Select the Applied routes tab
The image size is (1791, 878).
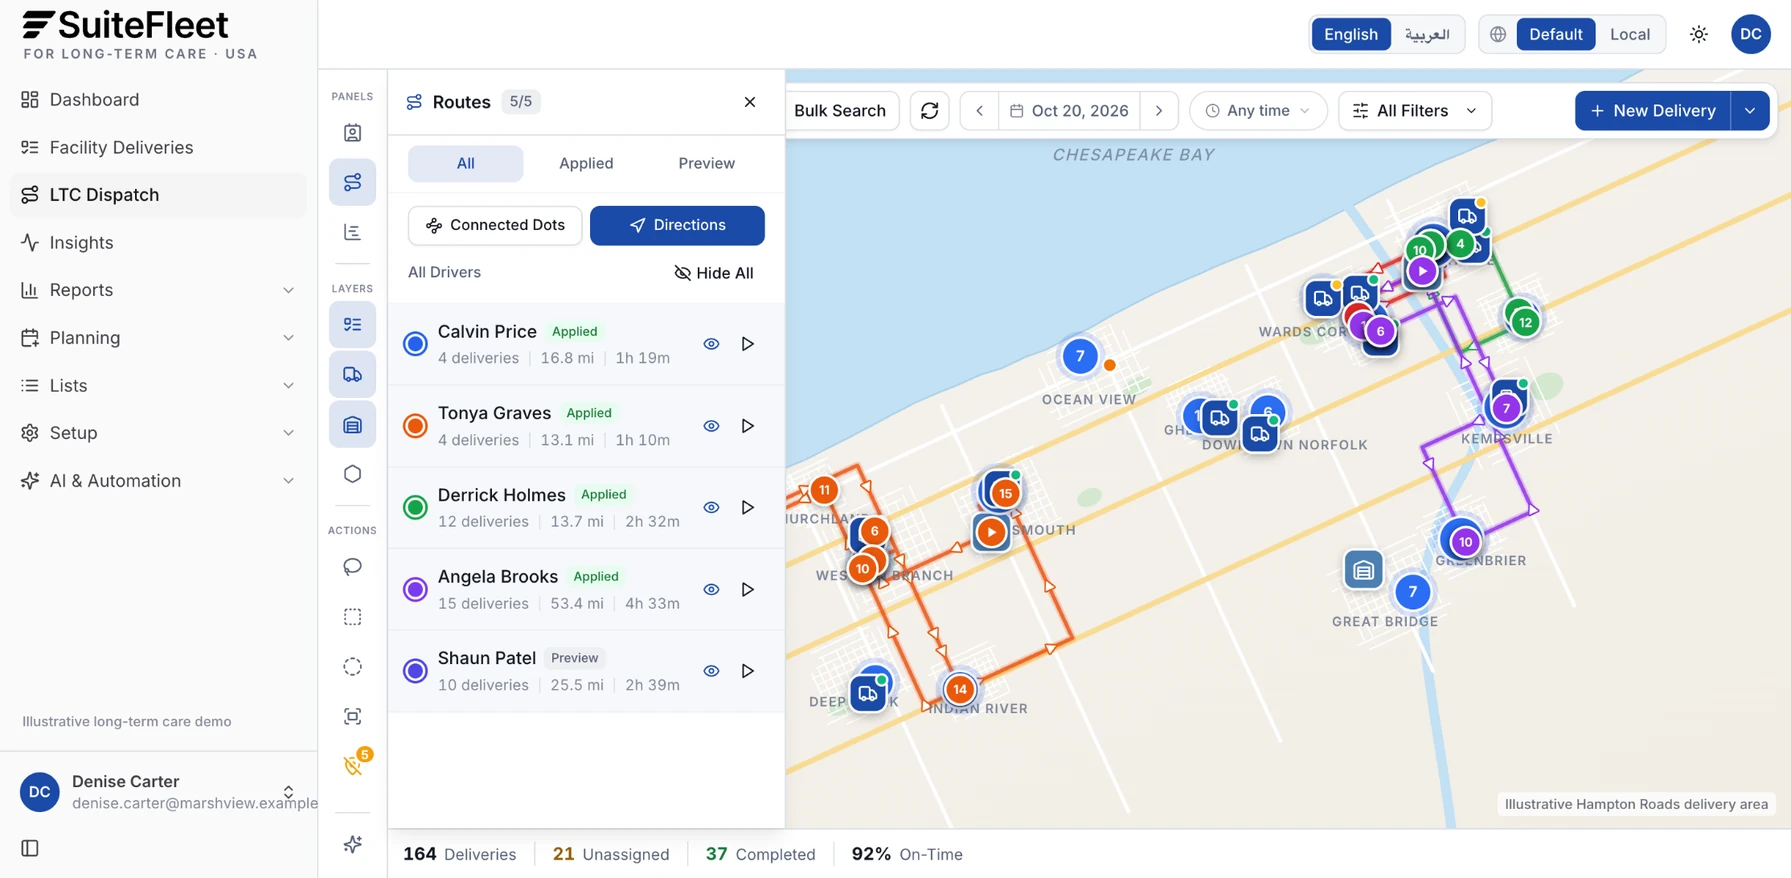pyautogui.click(x=586, y=163)
